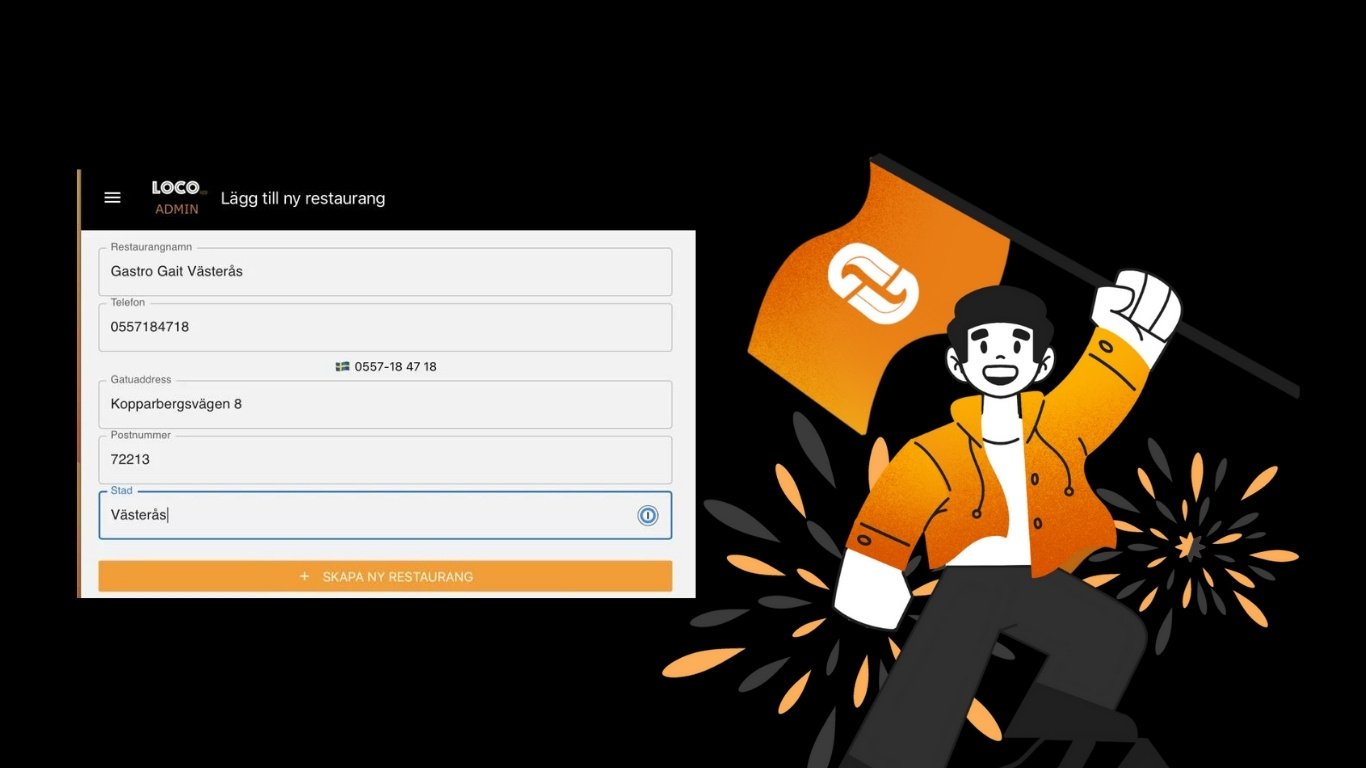Click the password manager icon in Stad field
Image resolution: width=1366 pixels, height=768 pixels.
click(648, 515)
